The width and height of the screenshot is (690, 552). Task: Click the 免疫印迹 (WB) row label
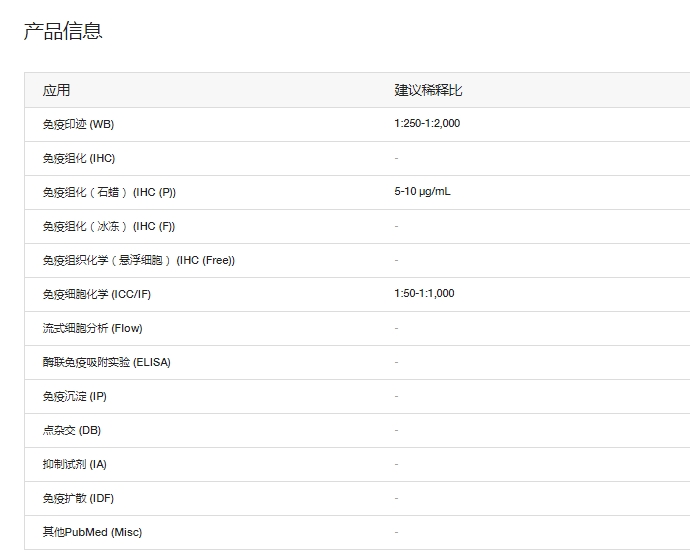pyautogui.click(x=78, y=124)
